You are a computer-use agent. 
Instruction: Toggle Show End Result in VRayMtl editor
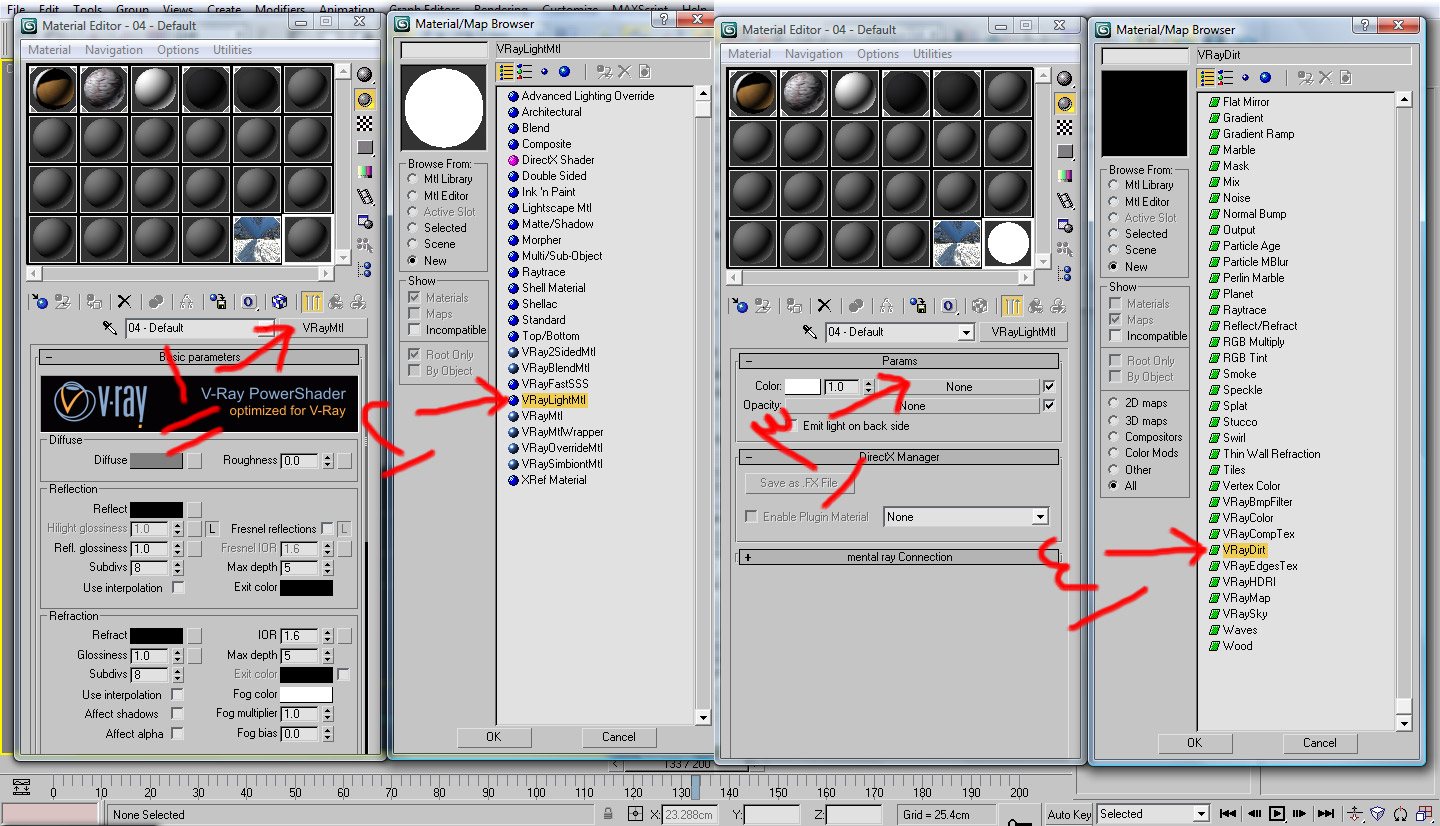click(311, 301)
